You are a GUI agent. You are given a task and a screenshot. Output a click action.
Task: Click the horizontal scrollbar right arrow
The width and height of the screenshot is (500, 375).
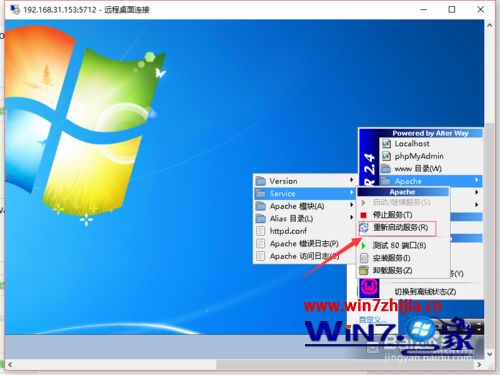(x=479, y=365)
